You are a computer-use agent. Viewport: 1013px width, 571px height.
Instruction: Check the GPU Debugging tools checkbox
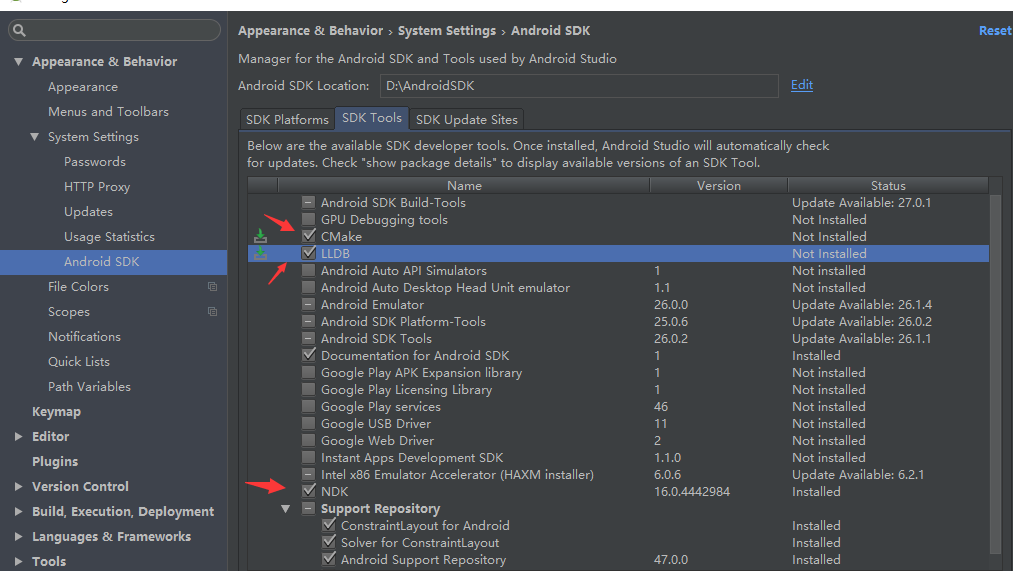click(309, 219)
